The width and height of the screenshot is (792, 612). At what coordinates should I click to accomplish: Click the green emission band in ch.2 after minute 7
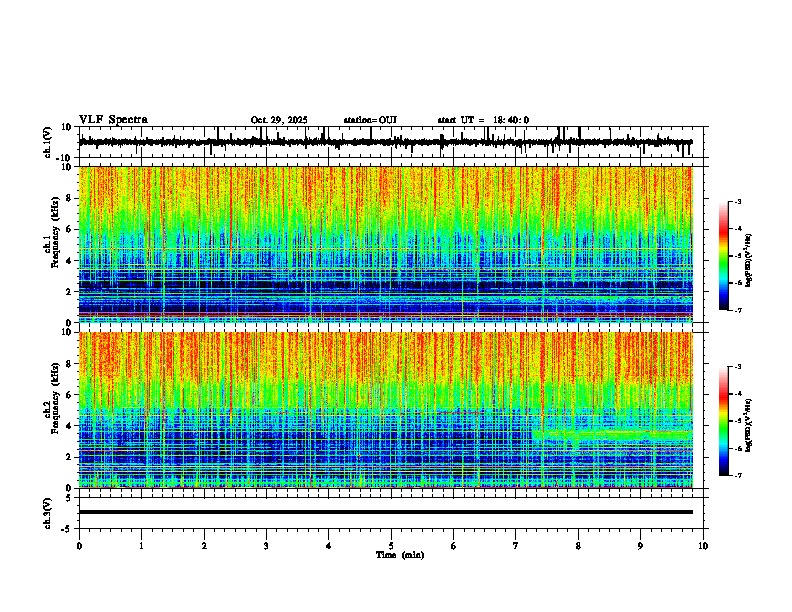pos(612,434)
